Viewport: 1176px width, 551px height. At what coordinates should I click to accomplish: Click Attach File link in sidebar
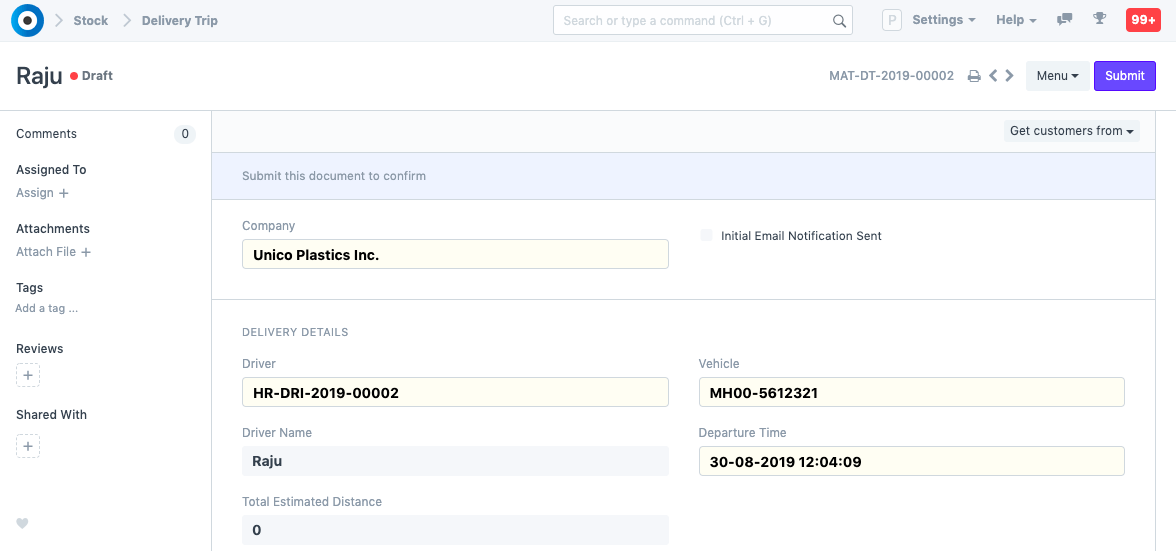[x=53, y=252]
